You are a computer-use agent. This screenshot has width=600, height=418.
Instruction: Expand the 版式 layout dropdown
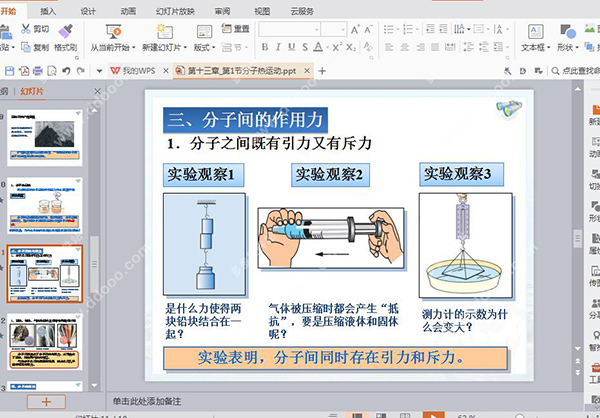click(x=214, y=48)
